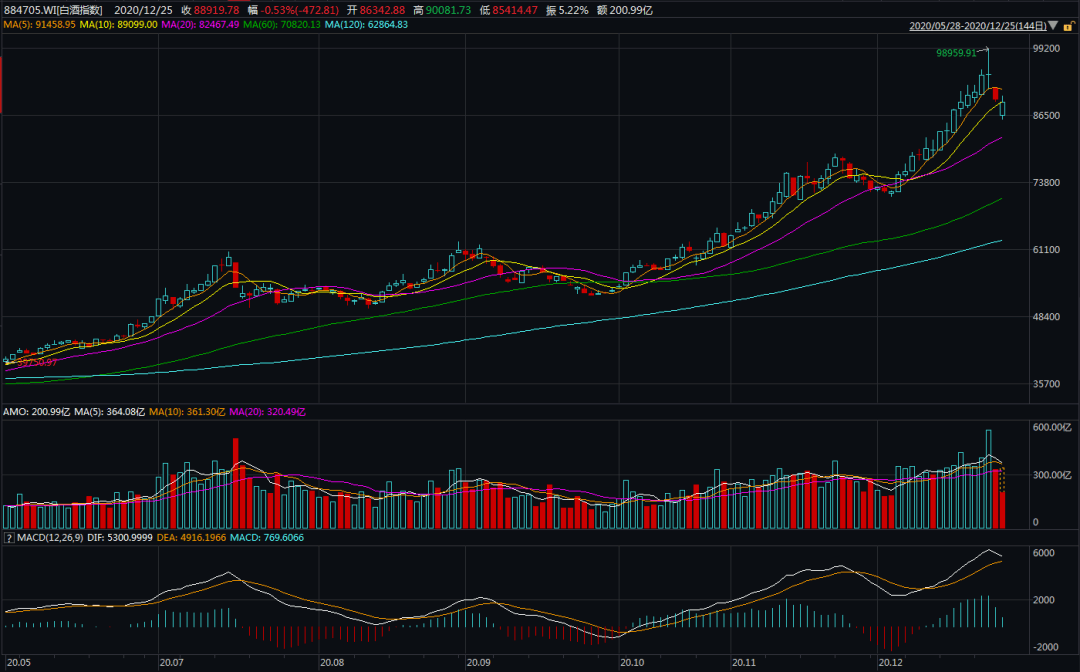The image size is (1080, 672).
Task: Click the 20.07 time axis label
Action: point(172,663)
